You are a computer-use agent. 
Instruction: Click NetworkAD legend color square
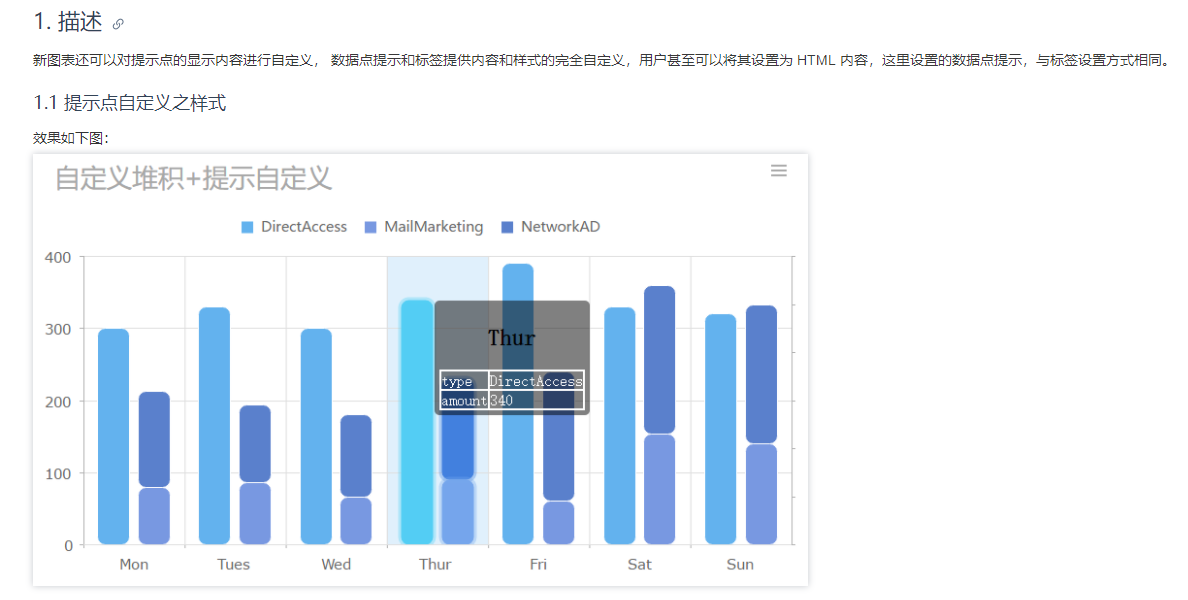tap(508, 227)
